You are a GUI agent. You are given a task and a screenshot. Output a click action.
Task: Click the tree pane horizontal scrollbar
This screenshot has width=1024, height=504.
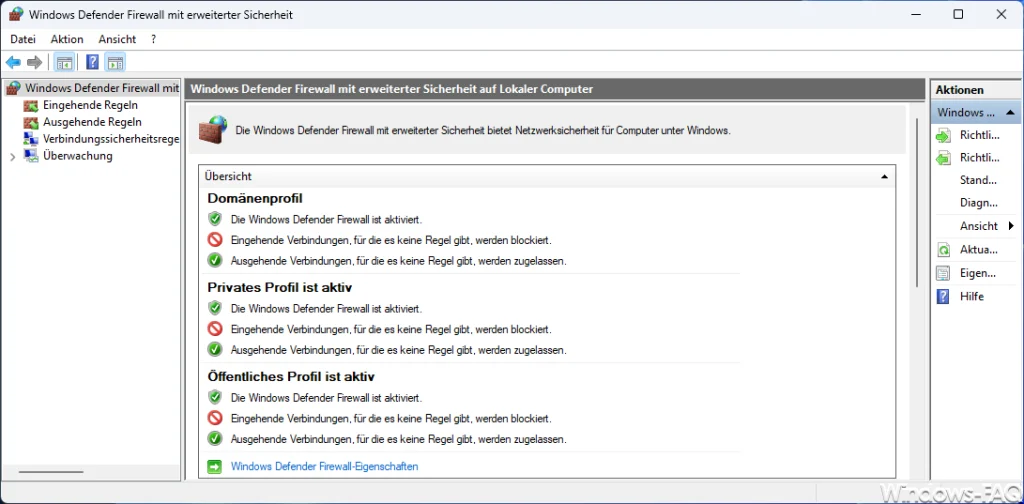click(51, 471)
